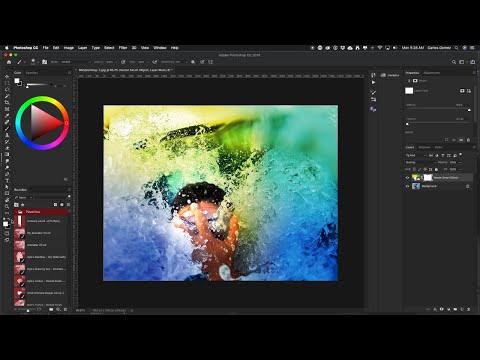Viewport: 480px width, 360px height.
Task: Toggle the mask enable/disable eye in Properties
Action: pyautogui.click(x=461, y=140)
